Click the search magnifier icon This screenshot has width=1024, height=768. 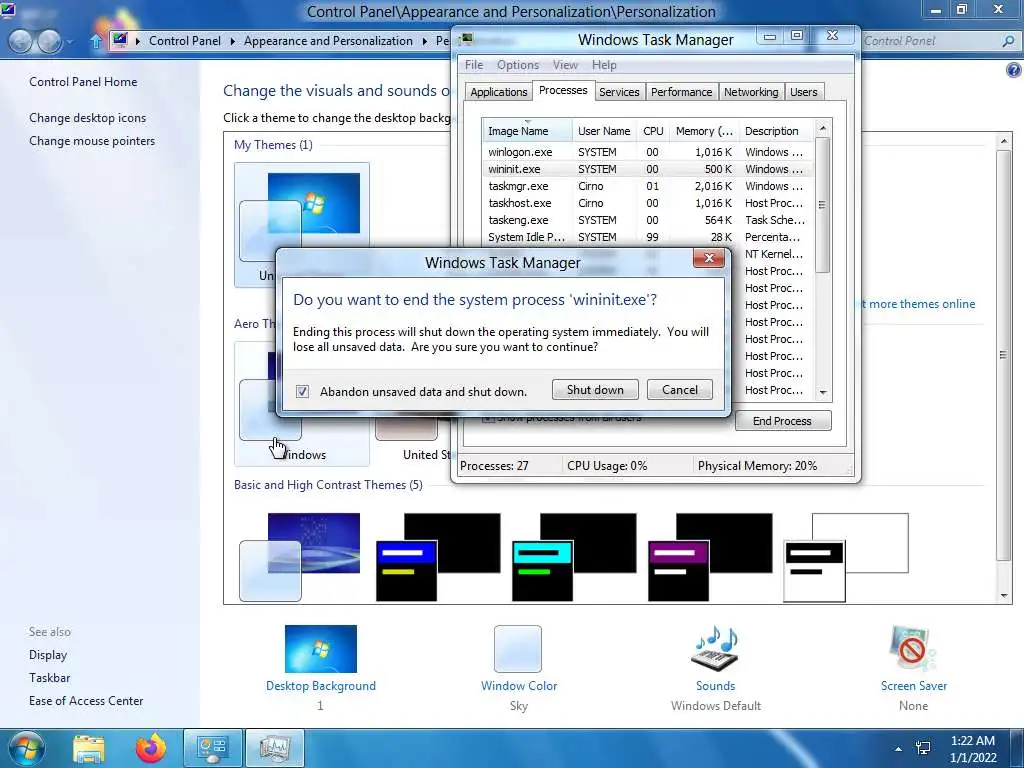click(x=1008, y=41)
